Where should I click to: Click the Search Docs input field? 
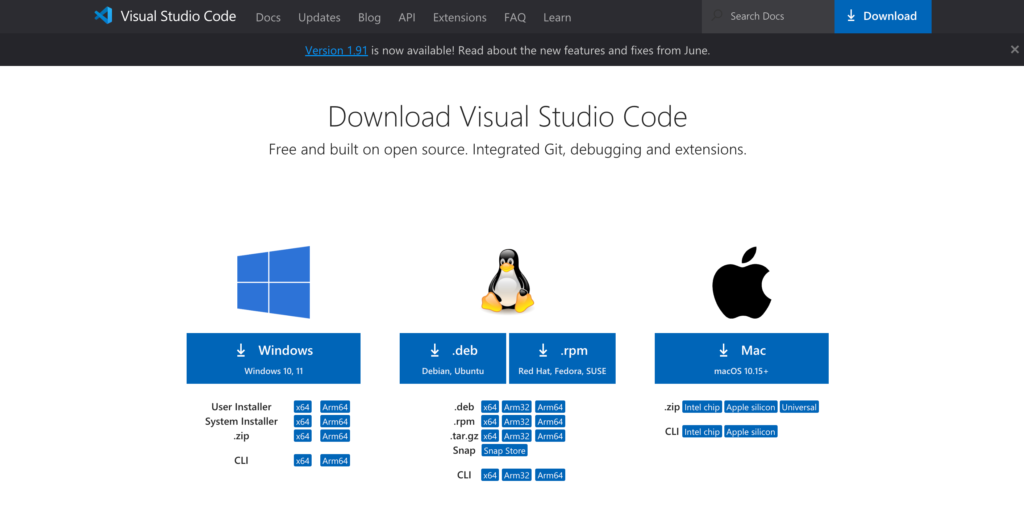(768, 16)
